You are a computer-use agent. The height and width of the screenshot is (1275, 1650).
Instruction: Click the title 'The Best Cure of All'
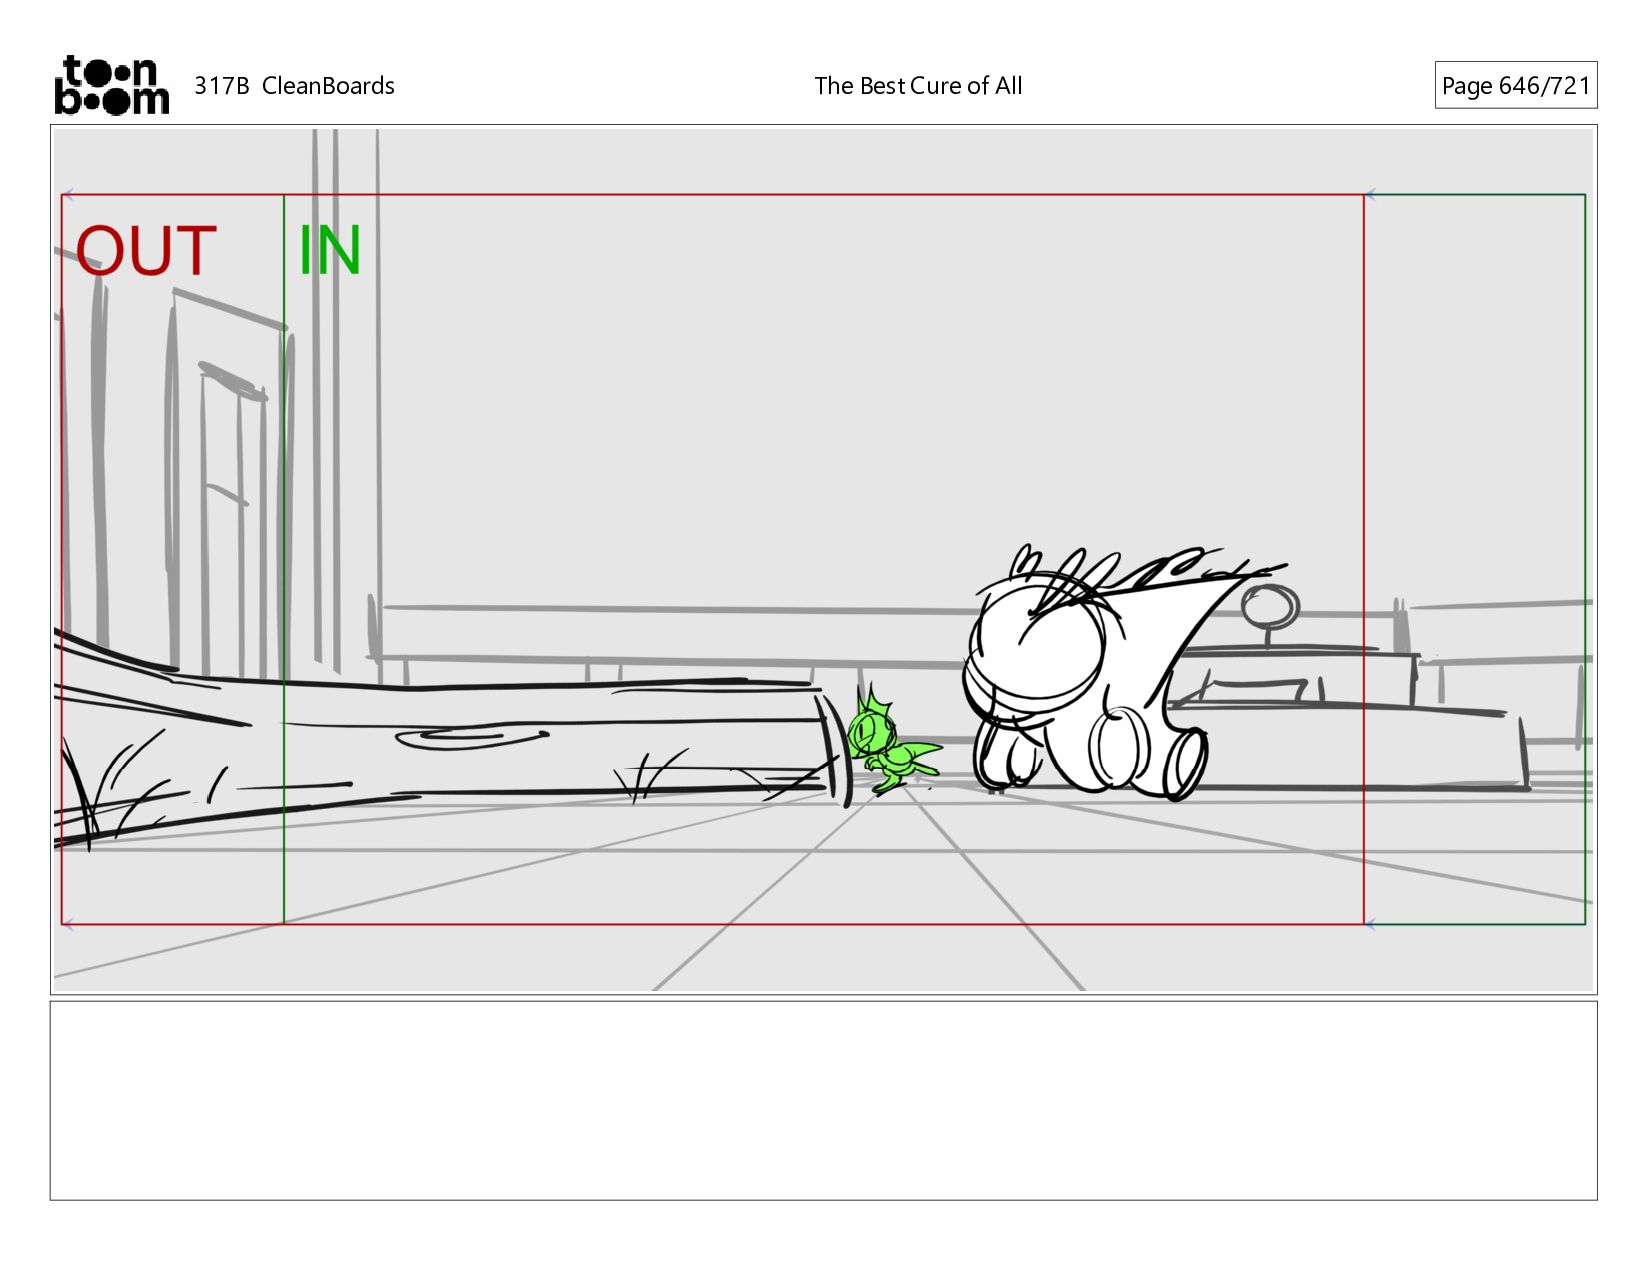click(918, 86)
